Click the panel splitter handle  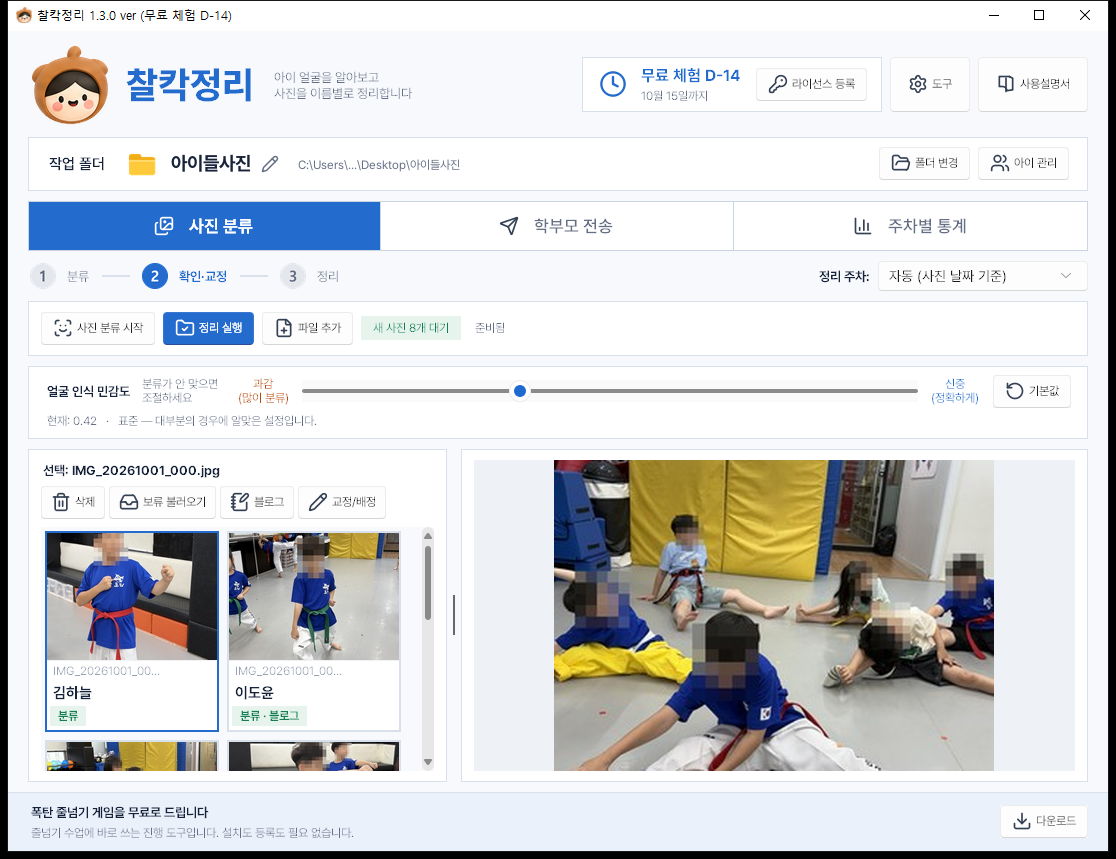tap(453, 615)
